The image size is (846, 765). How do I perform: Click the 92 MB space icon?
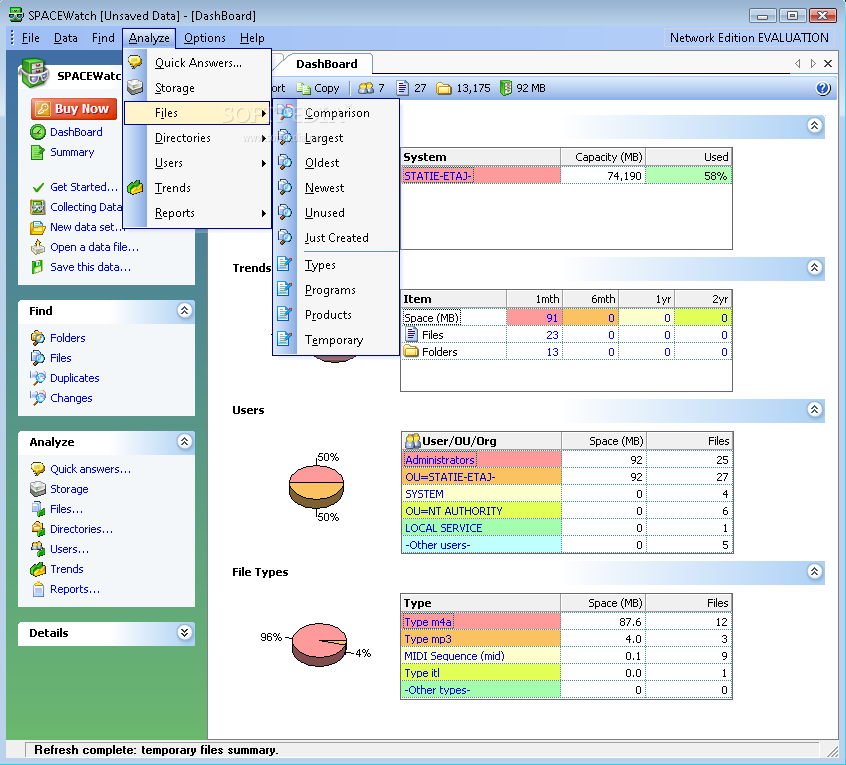pyautogui.click(x=506, y=88)
